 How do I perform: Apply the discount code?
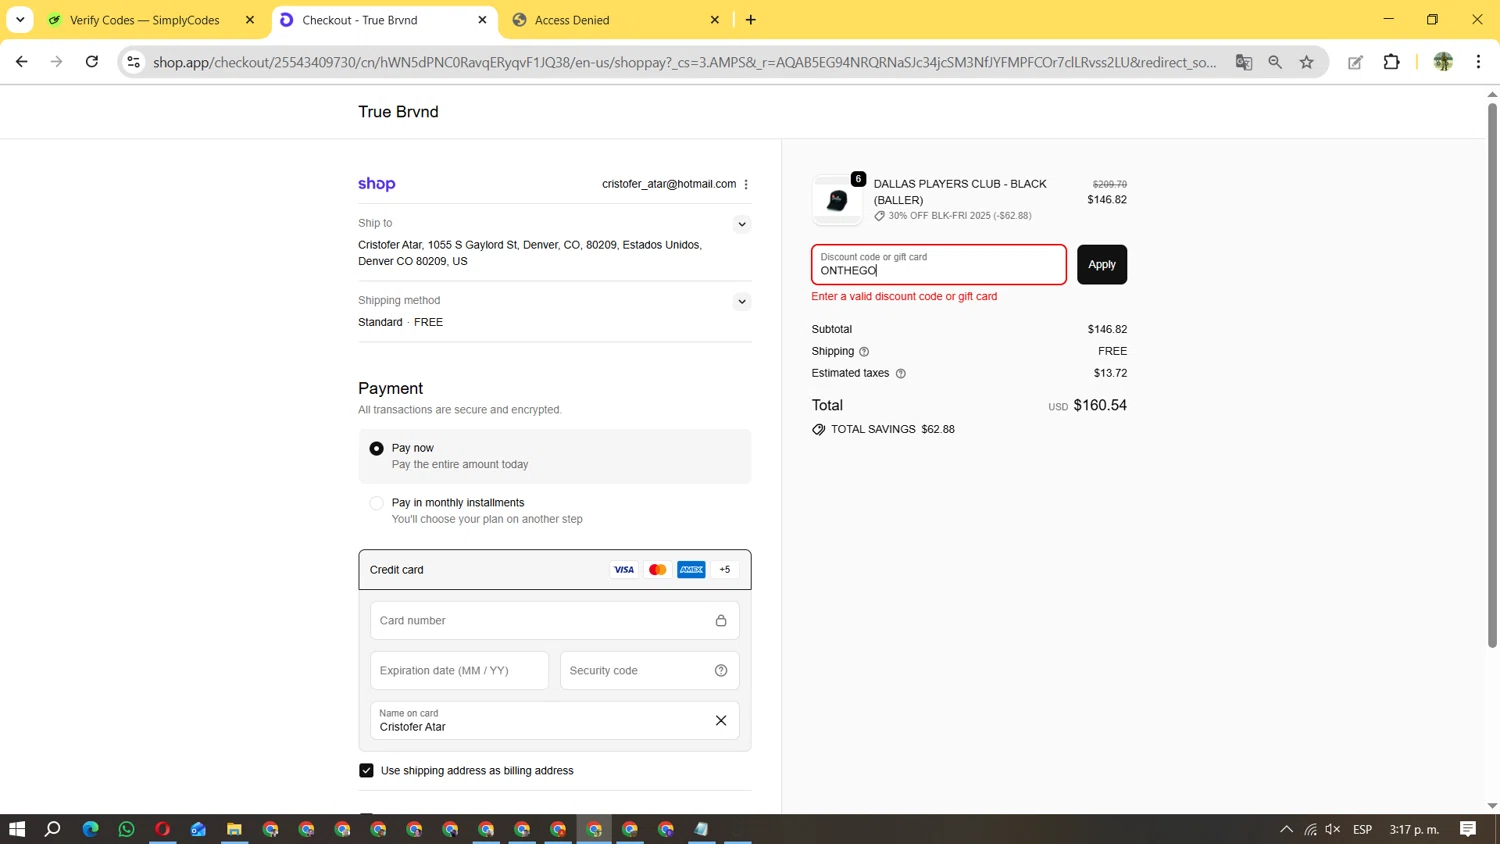coord(1102,265)
